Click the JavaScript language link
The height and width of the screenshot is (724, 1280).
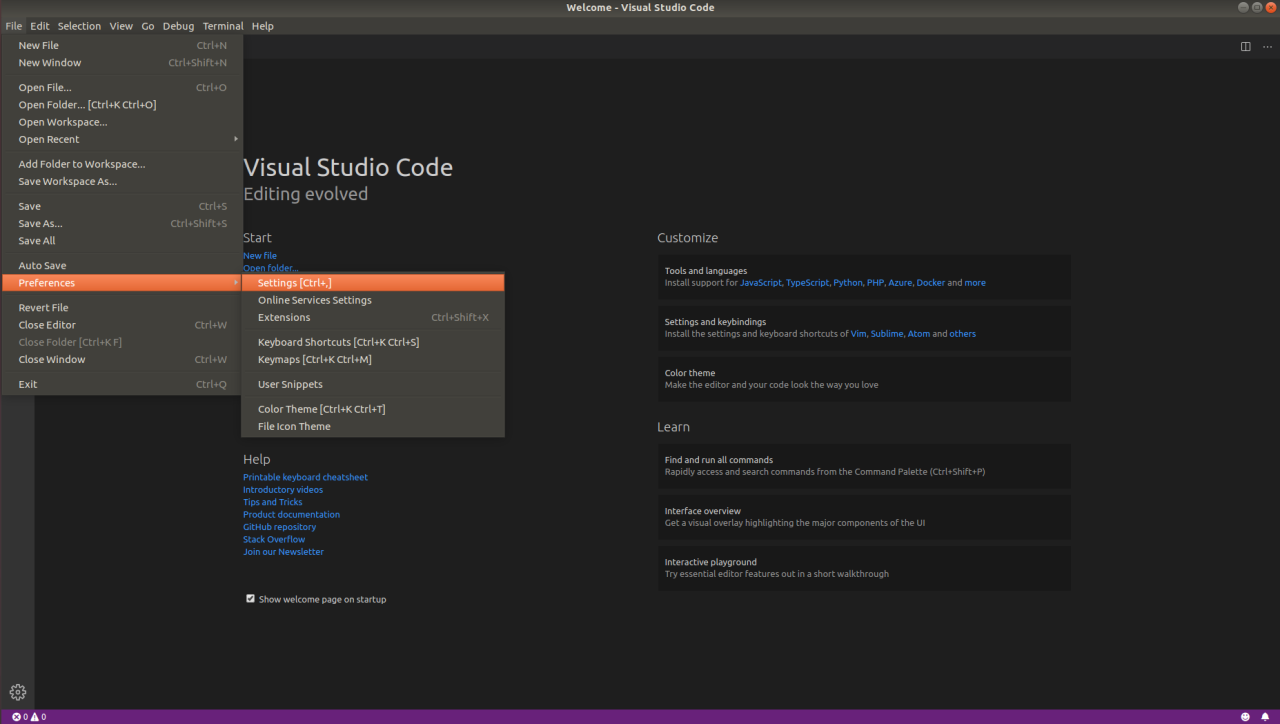[761, 283]
